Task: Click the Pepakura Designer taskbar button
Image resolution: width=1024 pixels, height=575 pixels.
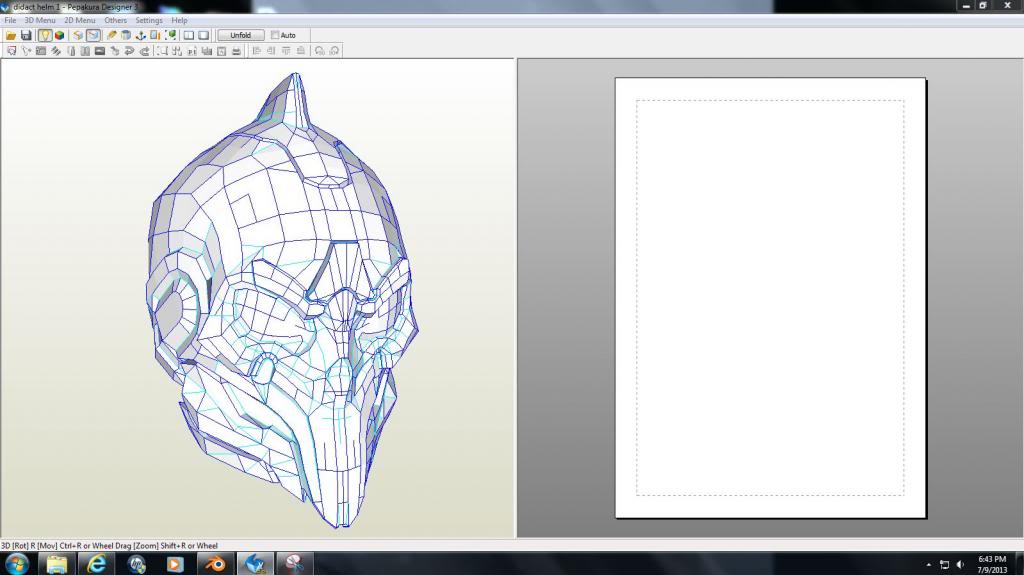Action: pos(255,563)
